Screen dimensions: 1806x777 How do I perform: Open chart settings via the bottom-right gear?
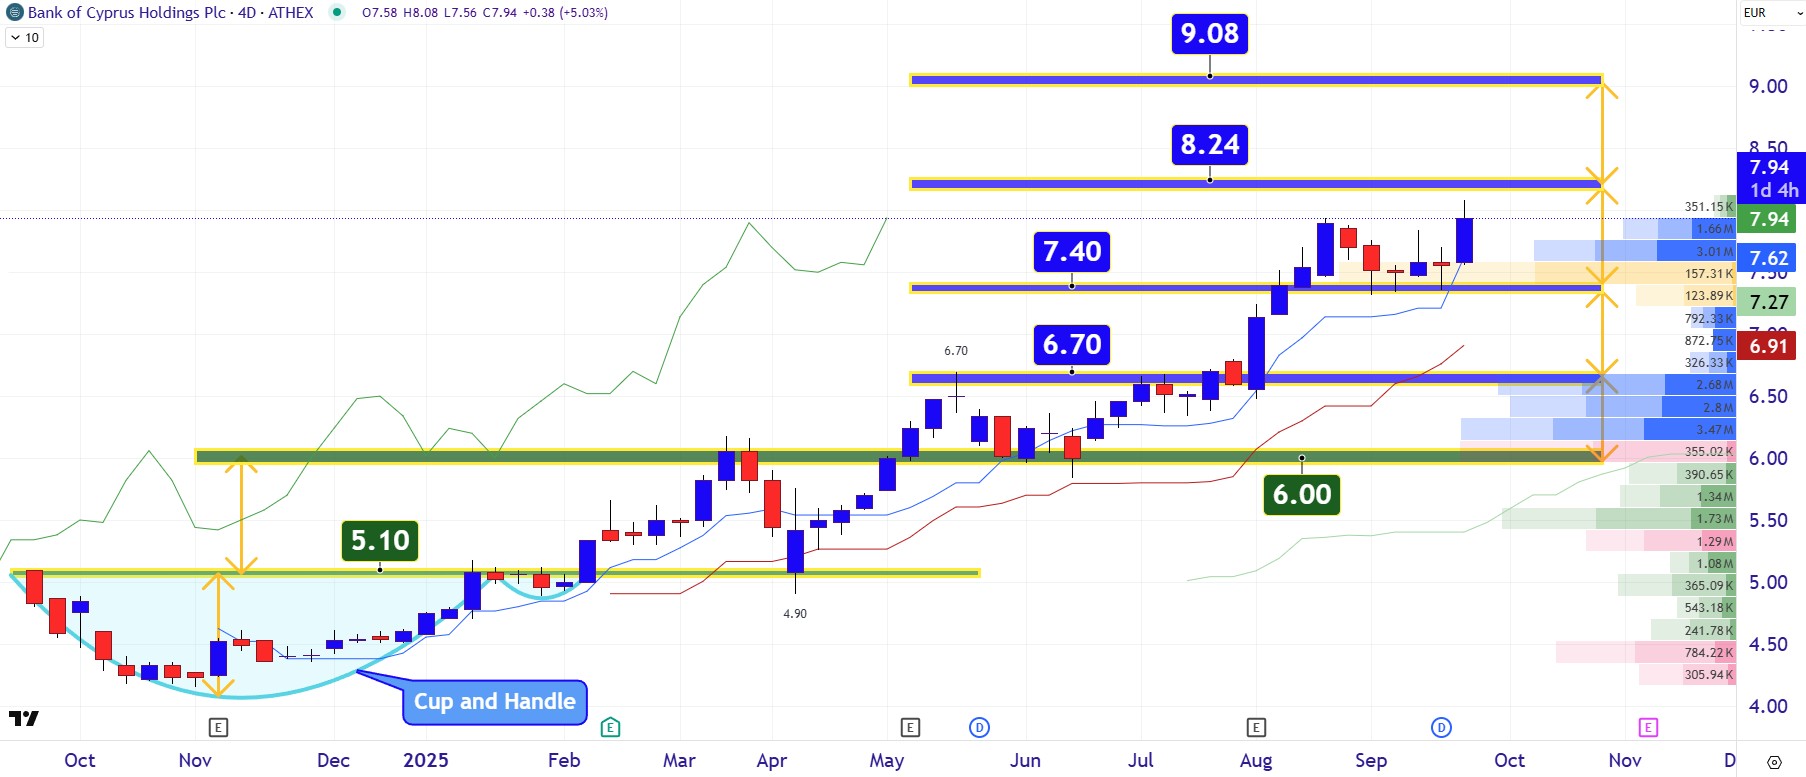[x=1774, y=762]
